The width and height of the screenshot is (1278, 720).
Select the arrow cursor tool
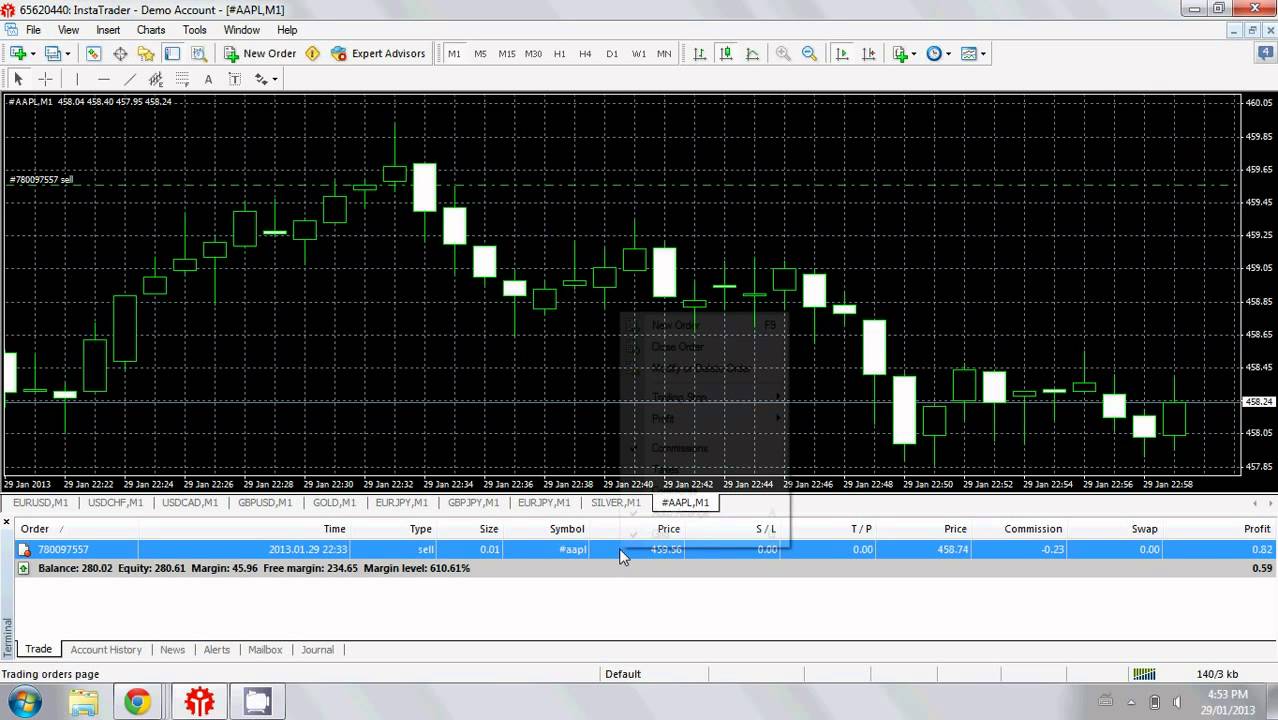(x=18, y=79)
